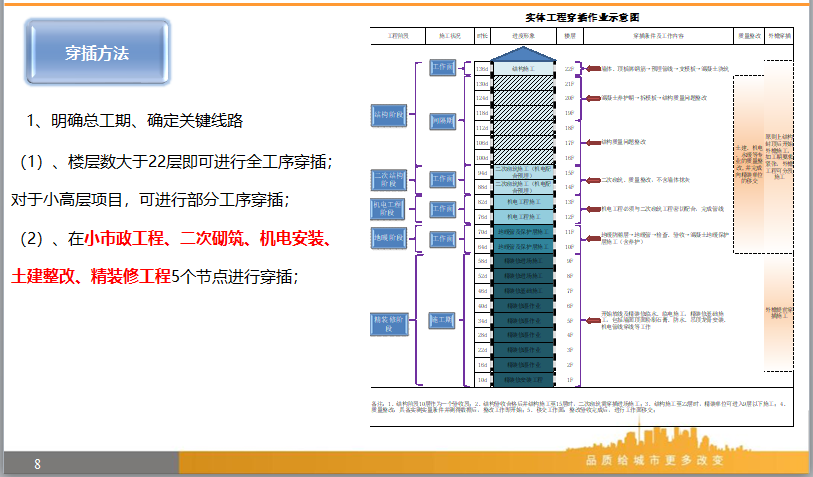Click the blue roof triangle of the building
The height and width of the screenshot is (477, 813).
pos(524,54)
